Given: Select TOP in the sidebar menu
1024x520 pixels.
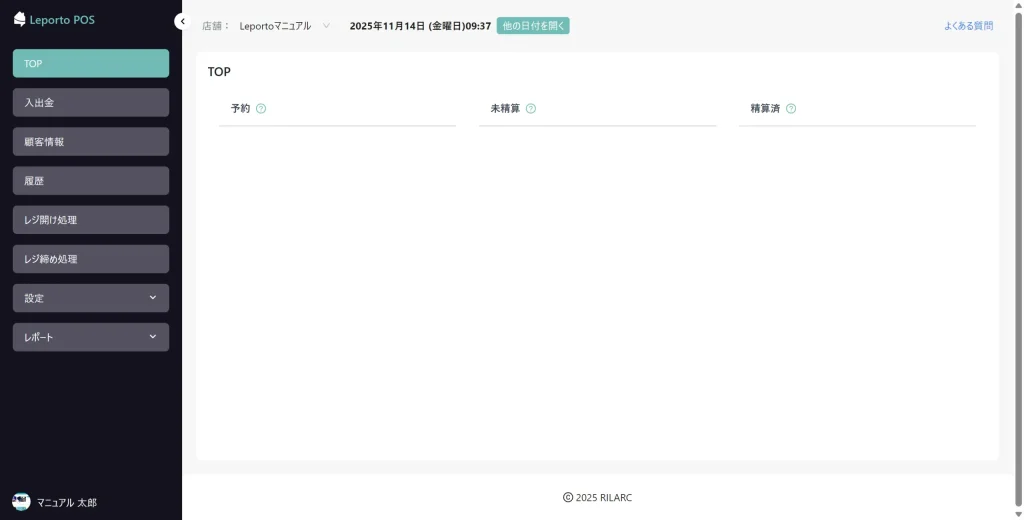Looking at the screenshot, I should click(91, 63).
